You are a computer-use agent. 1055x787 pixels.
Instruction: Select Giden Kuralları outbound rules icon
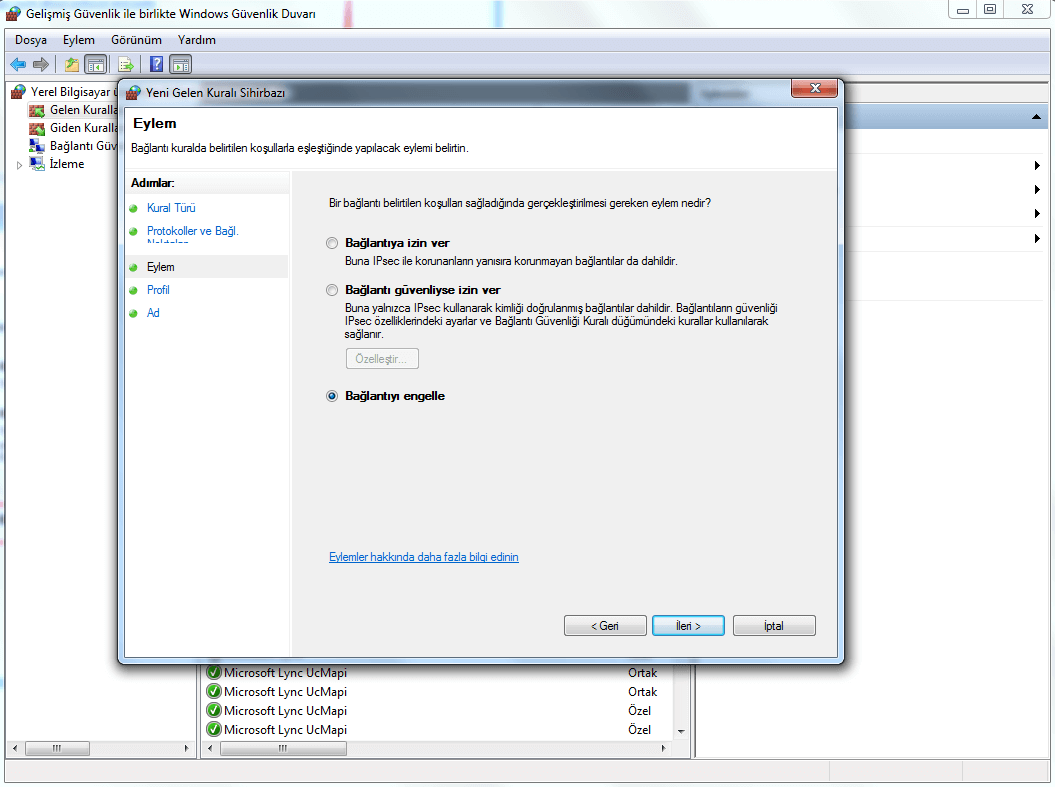pyautogui.click(x=37, y=128)
